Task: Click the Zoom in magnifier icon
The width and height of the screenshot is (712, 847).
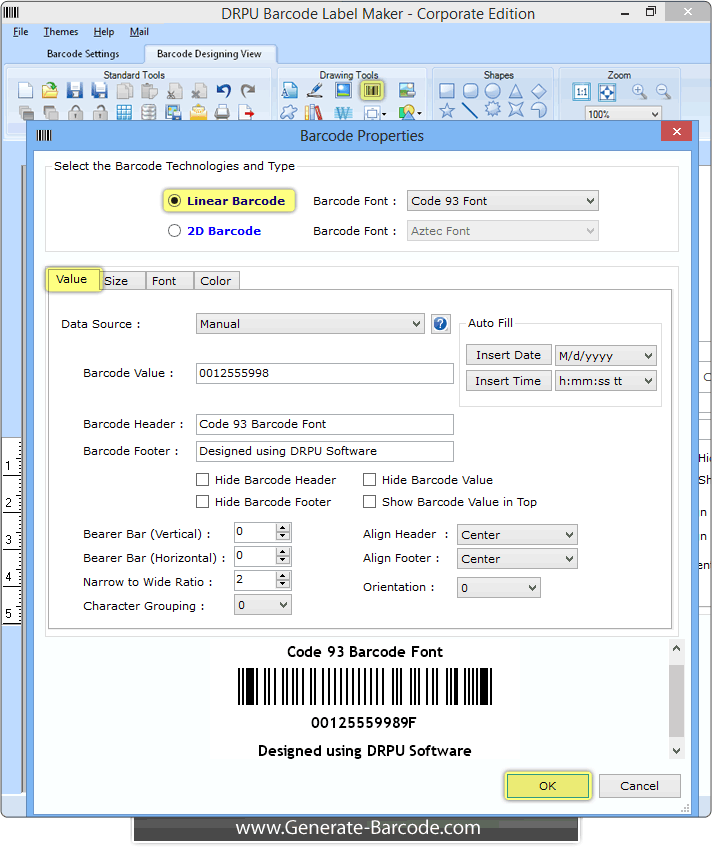Action: click(x=640, y=92)
